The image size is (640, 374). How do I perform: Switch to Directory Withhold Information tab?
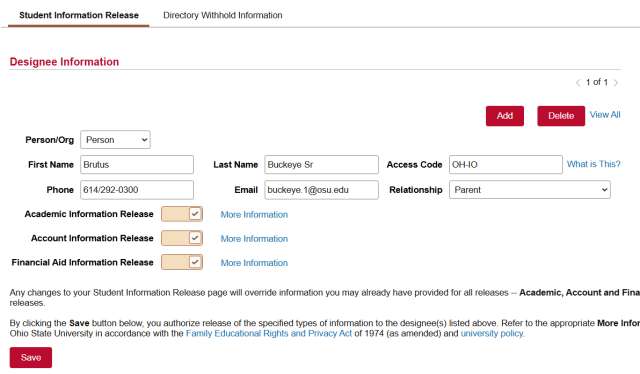pos(222,15)
